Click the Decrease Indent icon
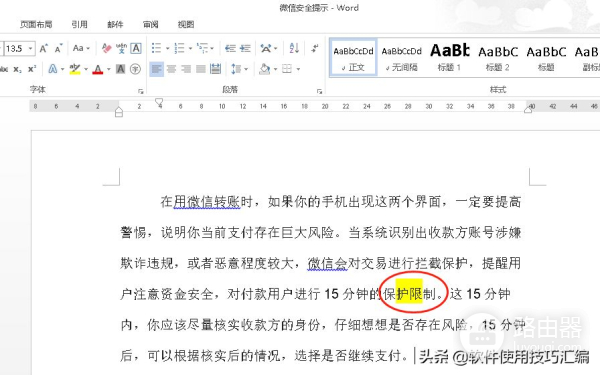 click(230, 48)
